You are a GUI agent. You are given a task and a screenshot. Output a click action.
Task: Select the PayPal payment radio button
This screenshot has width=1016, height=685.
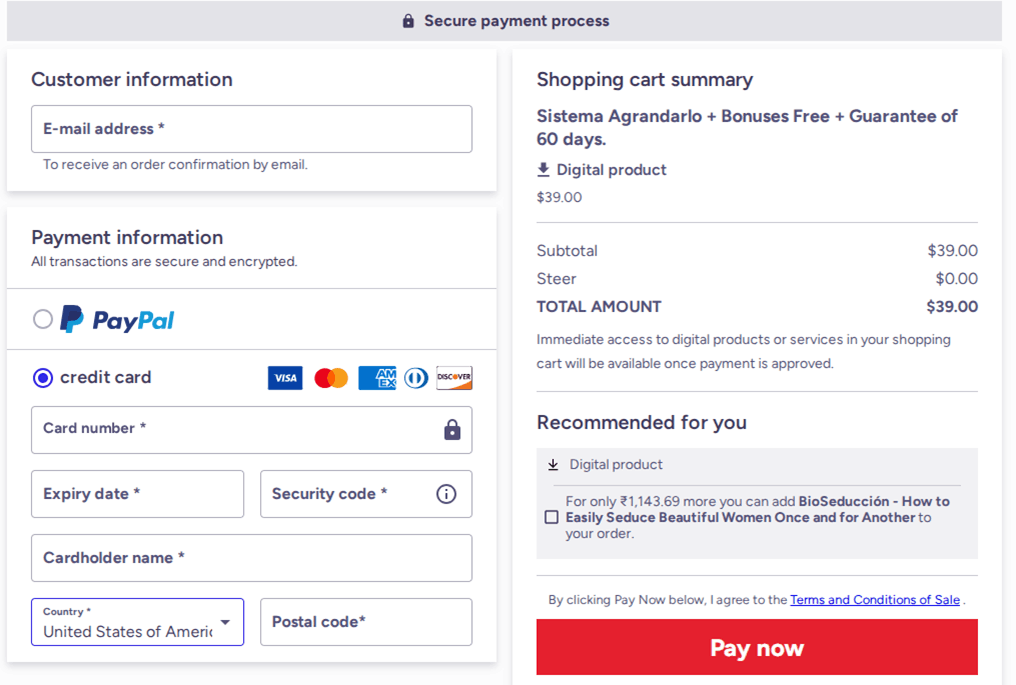(43, 319)
